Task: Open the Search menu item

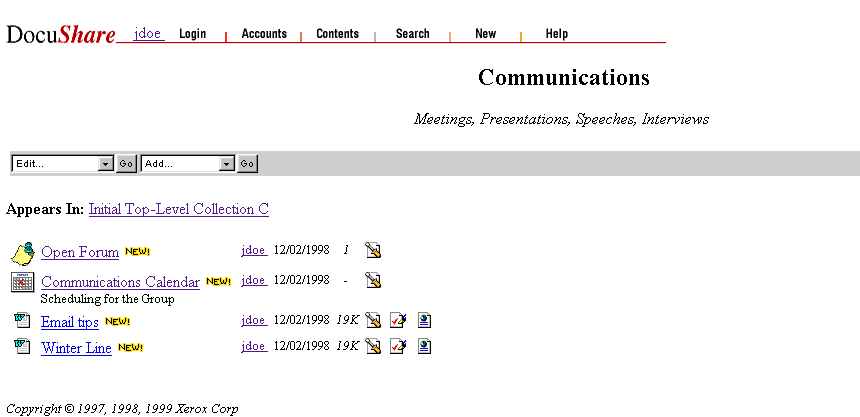Action: [x=412, y=34]
